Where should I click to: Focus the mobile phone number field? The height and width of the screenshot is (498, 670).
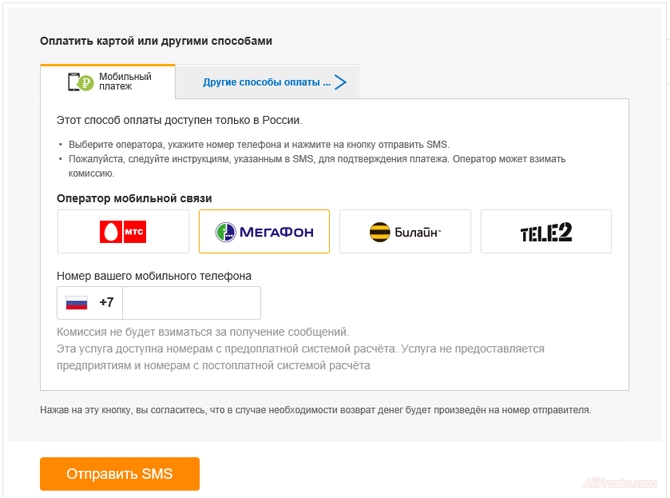click(x=190, y=302)
